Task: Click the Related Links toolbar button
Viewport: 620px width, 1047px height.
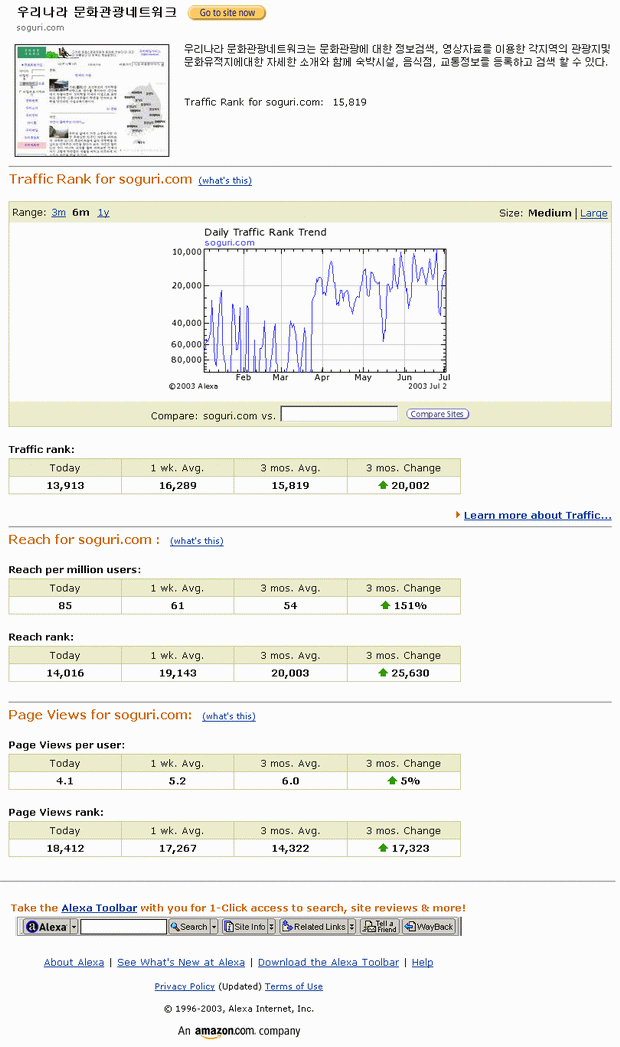Action: tap(314, 927)
